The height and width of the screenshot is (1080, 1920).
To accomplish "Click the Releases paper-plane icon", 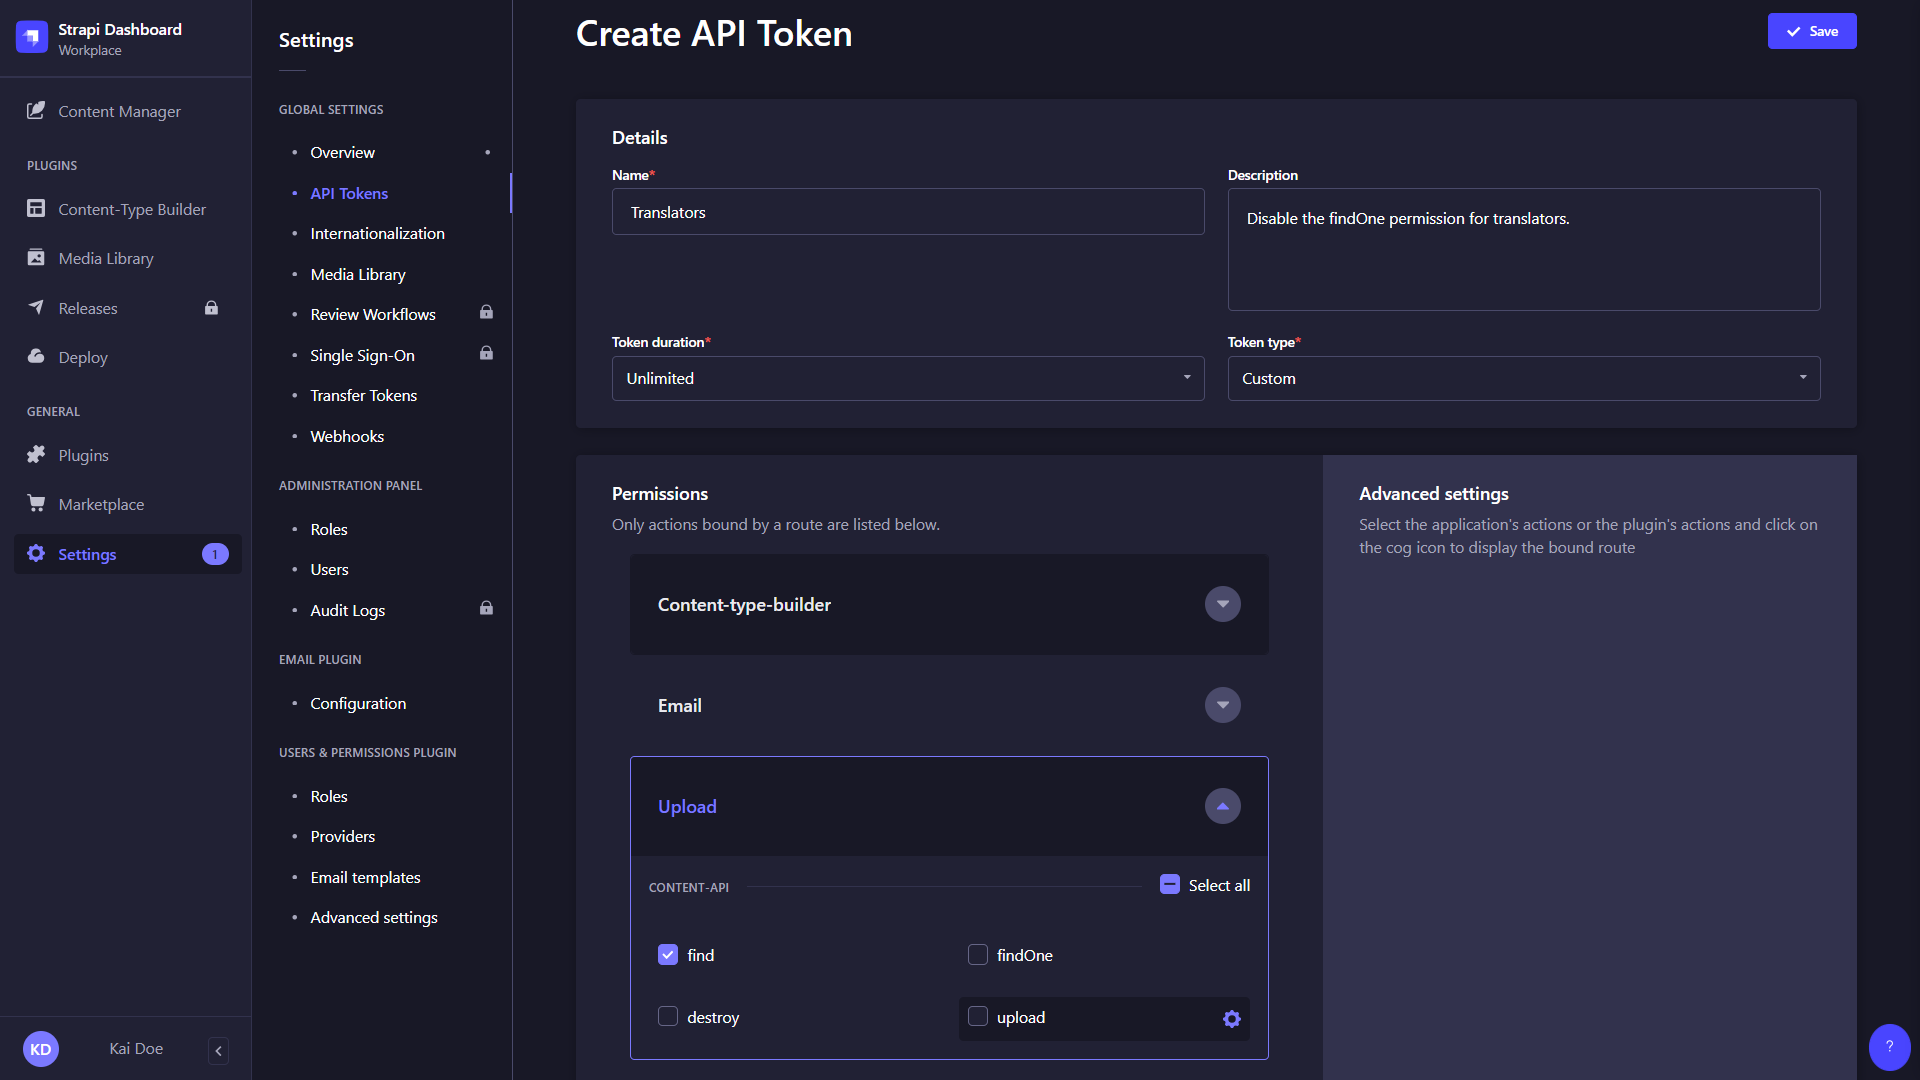I will 36,307.
